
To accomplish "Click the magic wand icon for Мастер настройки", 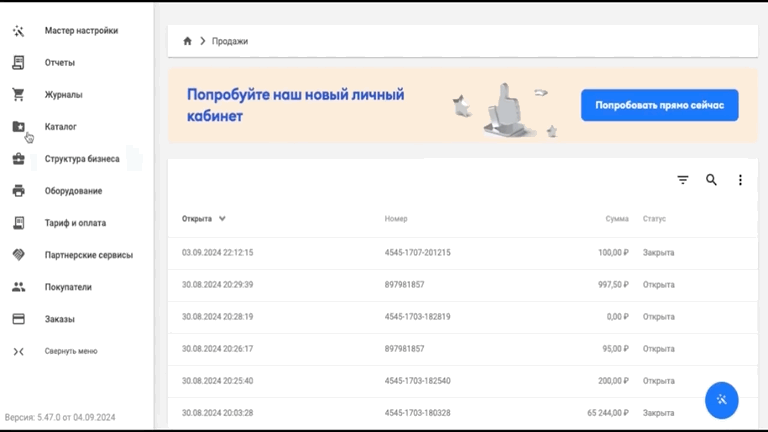I will pos(19,31).
